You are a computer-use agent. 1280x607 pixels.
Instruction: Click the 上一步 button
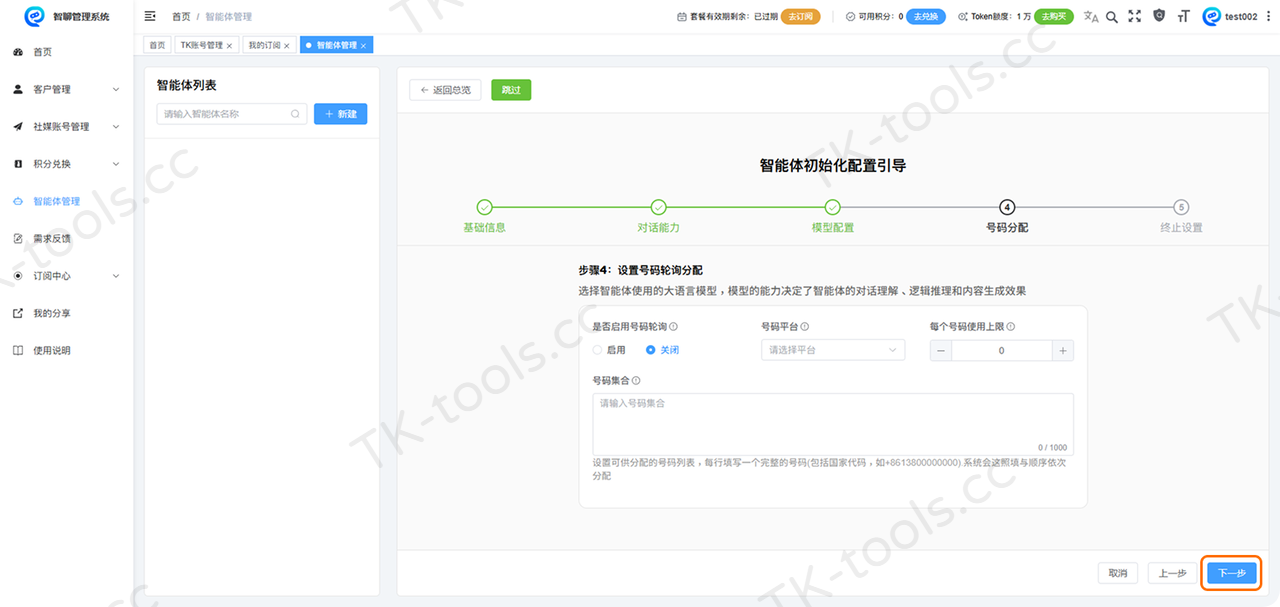click(x=1173, y=573)
